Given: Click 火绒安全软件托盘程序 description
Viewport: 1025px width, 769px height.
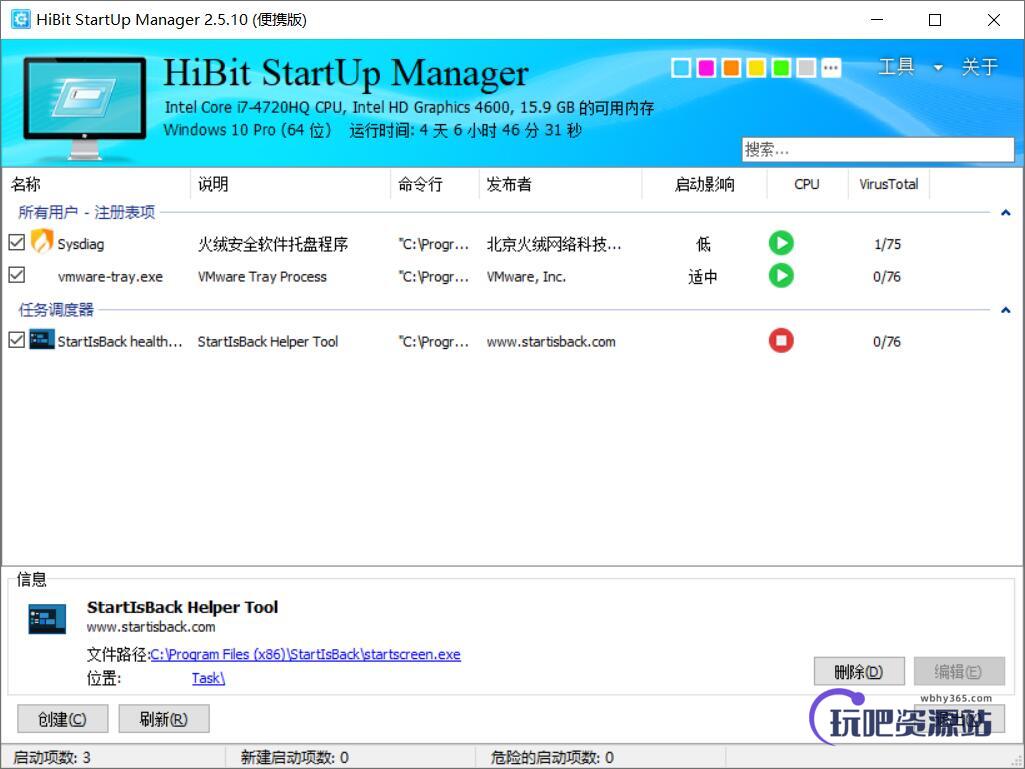Looking at the screenshot, I should pos(273,245).
